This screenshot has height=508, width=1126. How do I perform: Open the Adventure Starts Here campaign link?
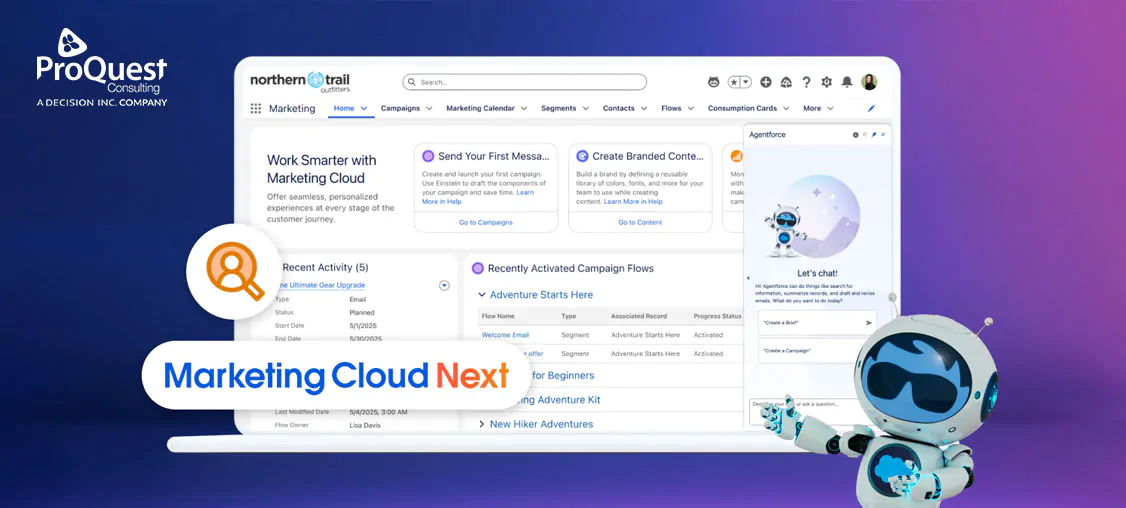pyautogui.click(x=541, y=295)
